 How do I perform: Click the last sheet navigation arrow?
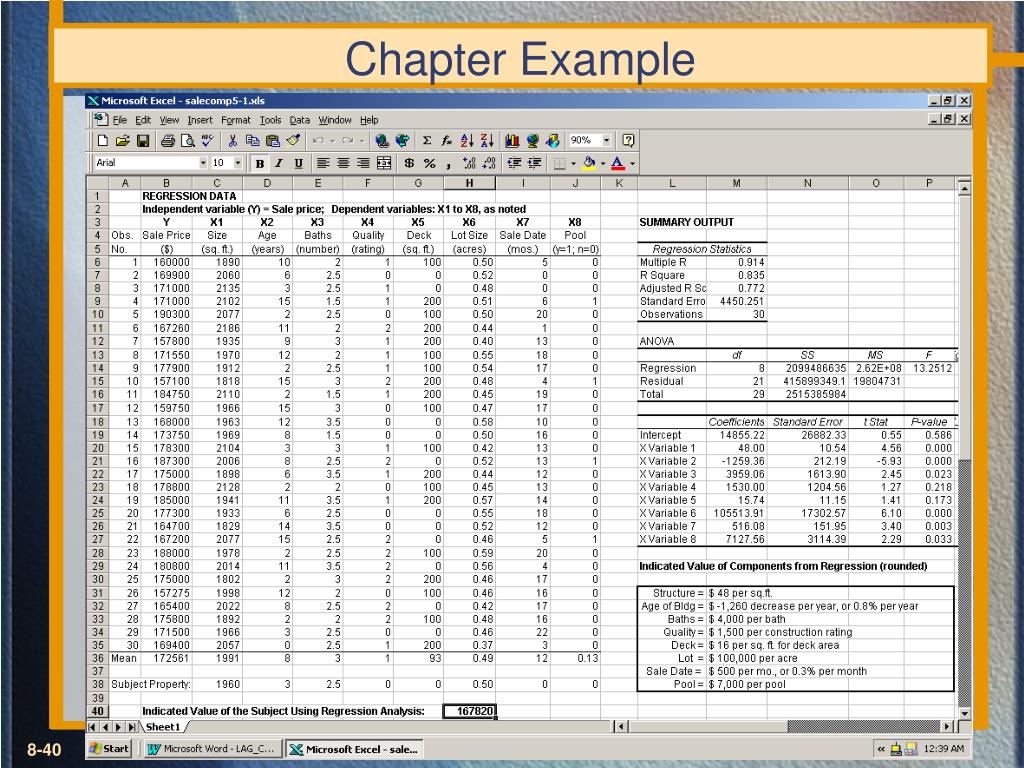click(131, 727)
